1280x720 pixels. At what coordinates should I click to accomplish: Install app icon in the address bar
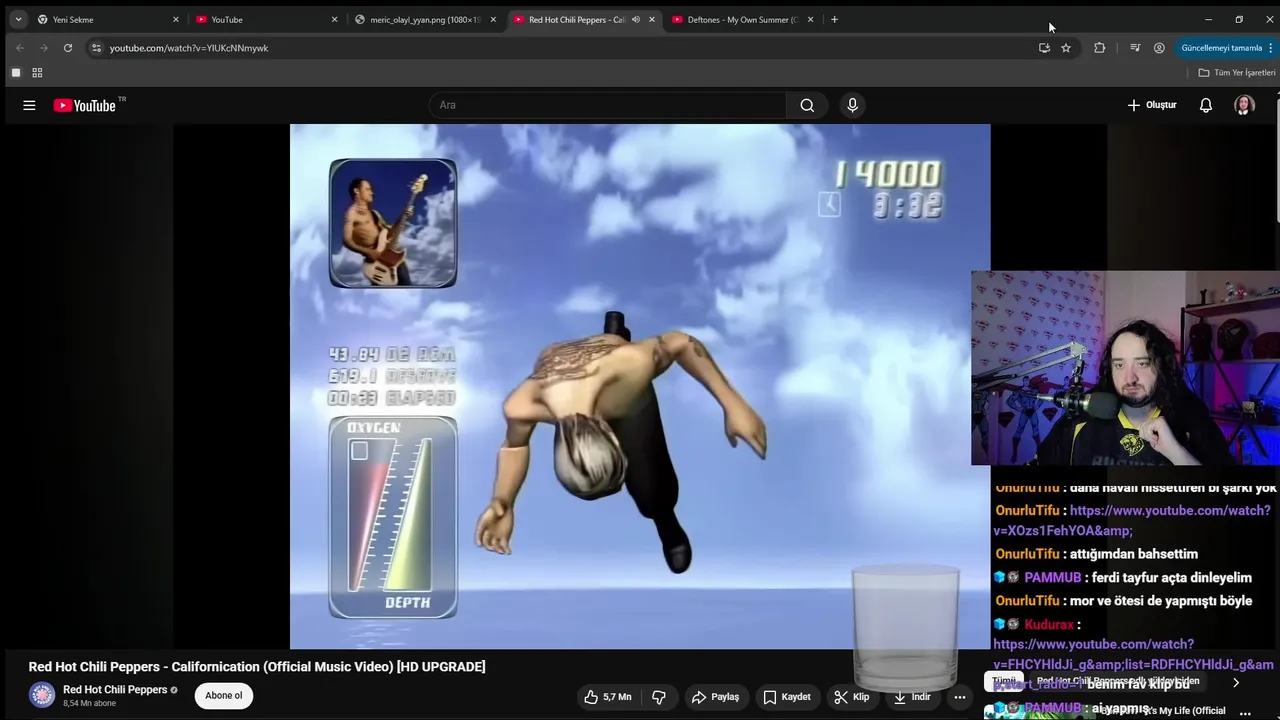(1044, 48)
